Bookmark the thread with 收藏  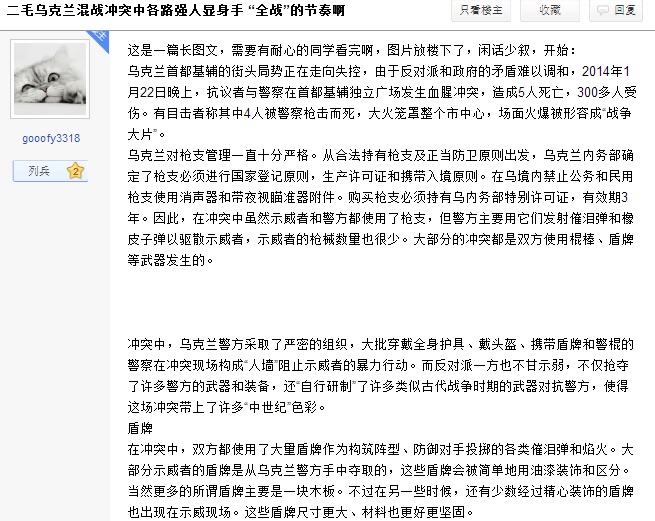(548, 9)
